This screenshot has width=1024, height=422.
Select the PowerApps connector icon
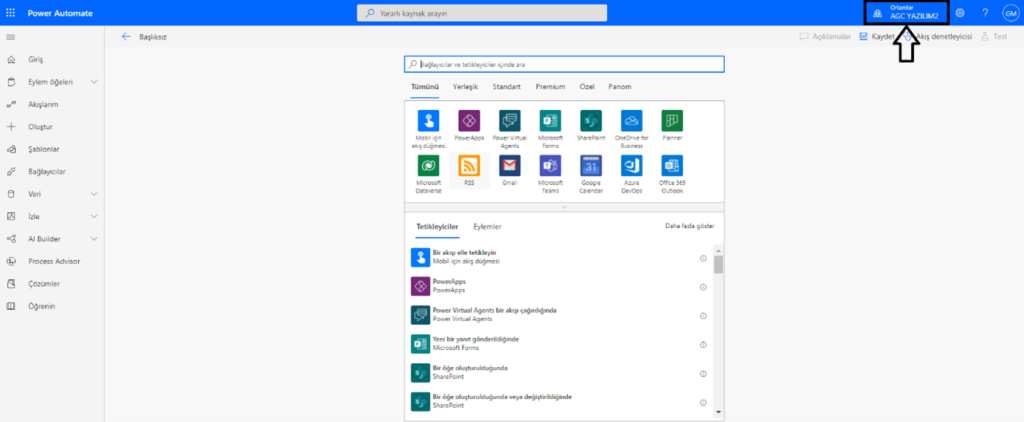point(469,121)
